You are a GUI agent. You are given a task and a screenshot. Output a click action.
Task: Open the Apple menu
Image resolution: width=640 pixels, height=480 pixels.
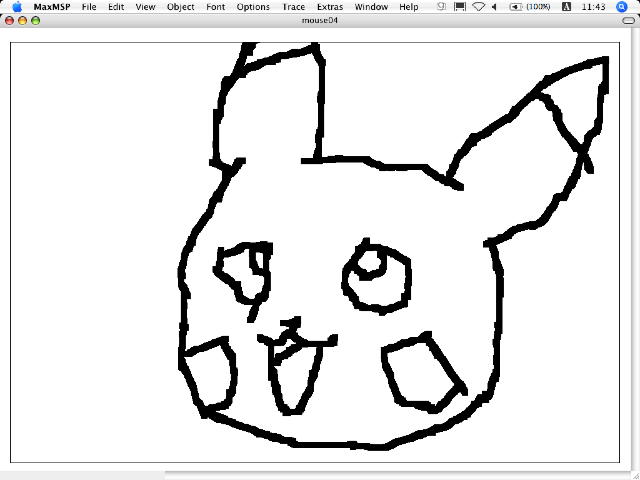point(17,7)
